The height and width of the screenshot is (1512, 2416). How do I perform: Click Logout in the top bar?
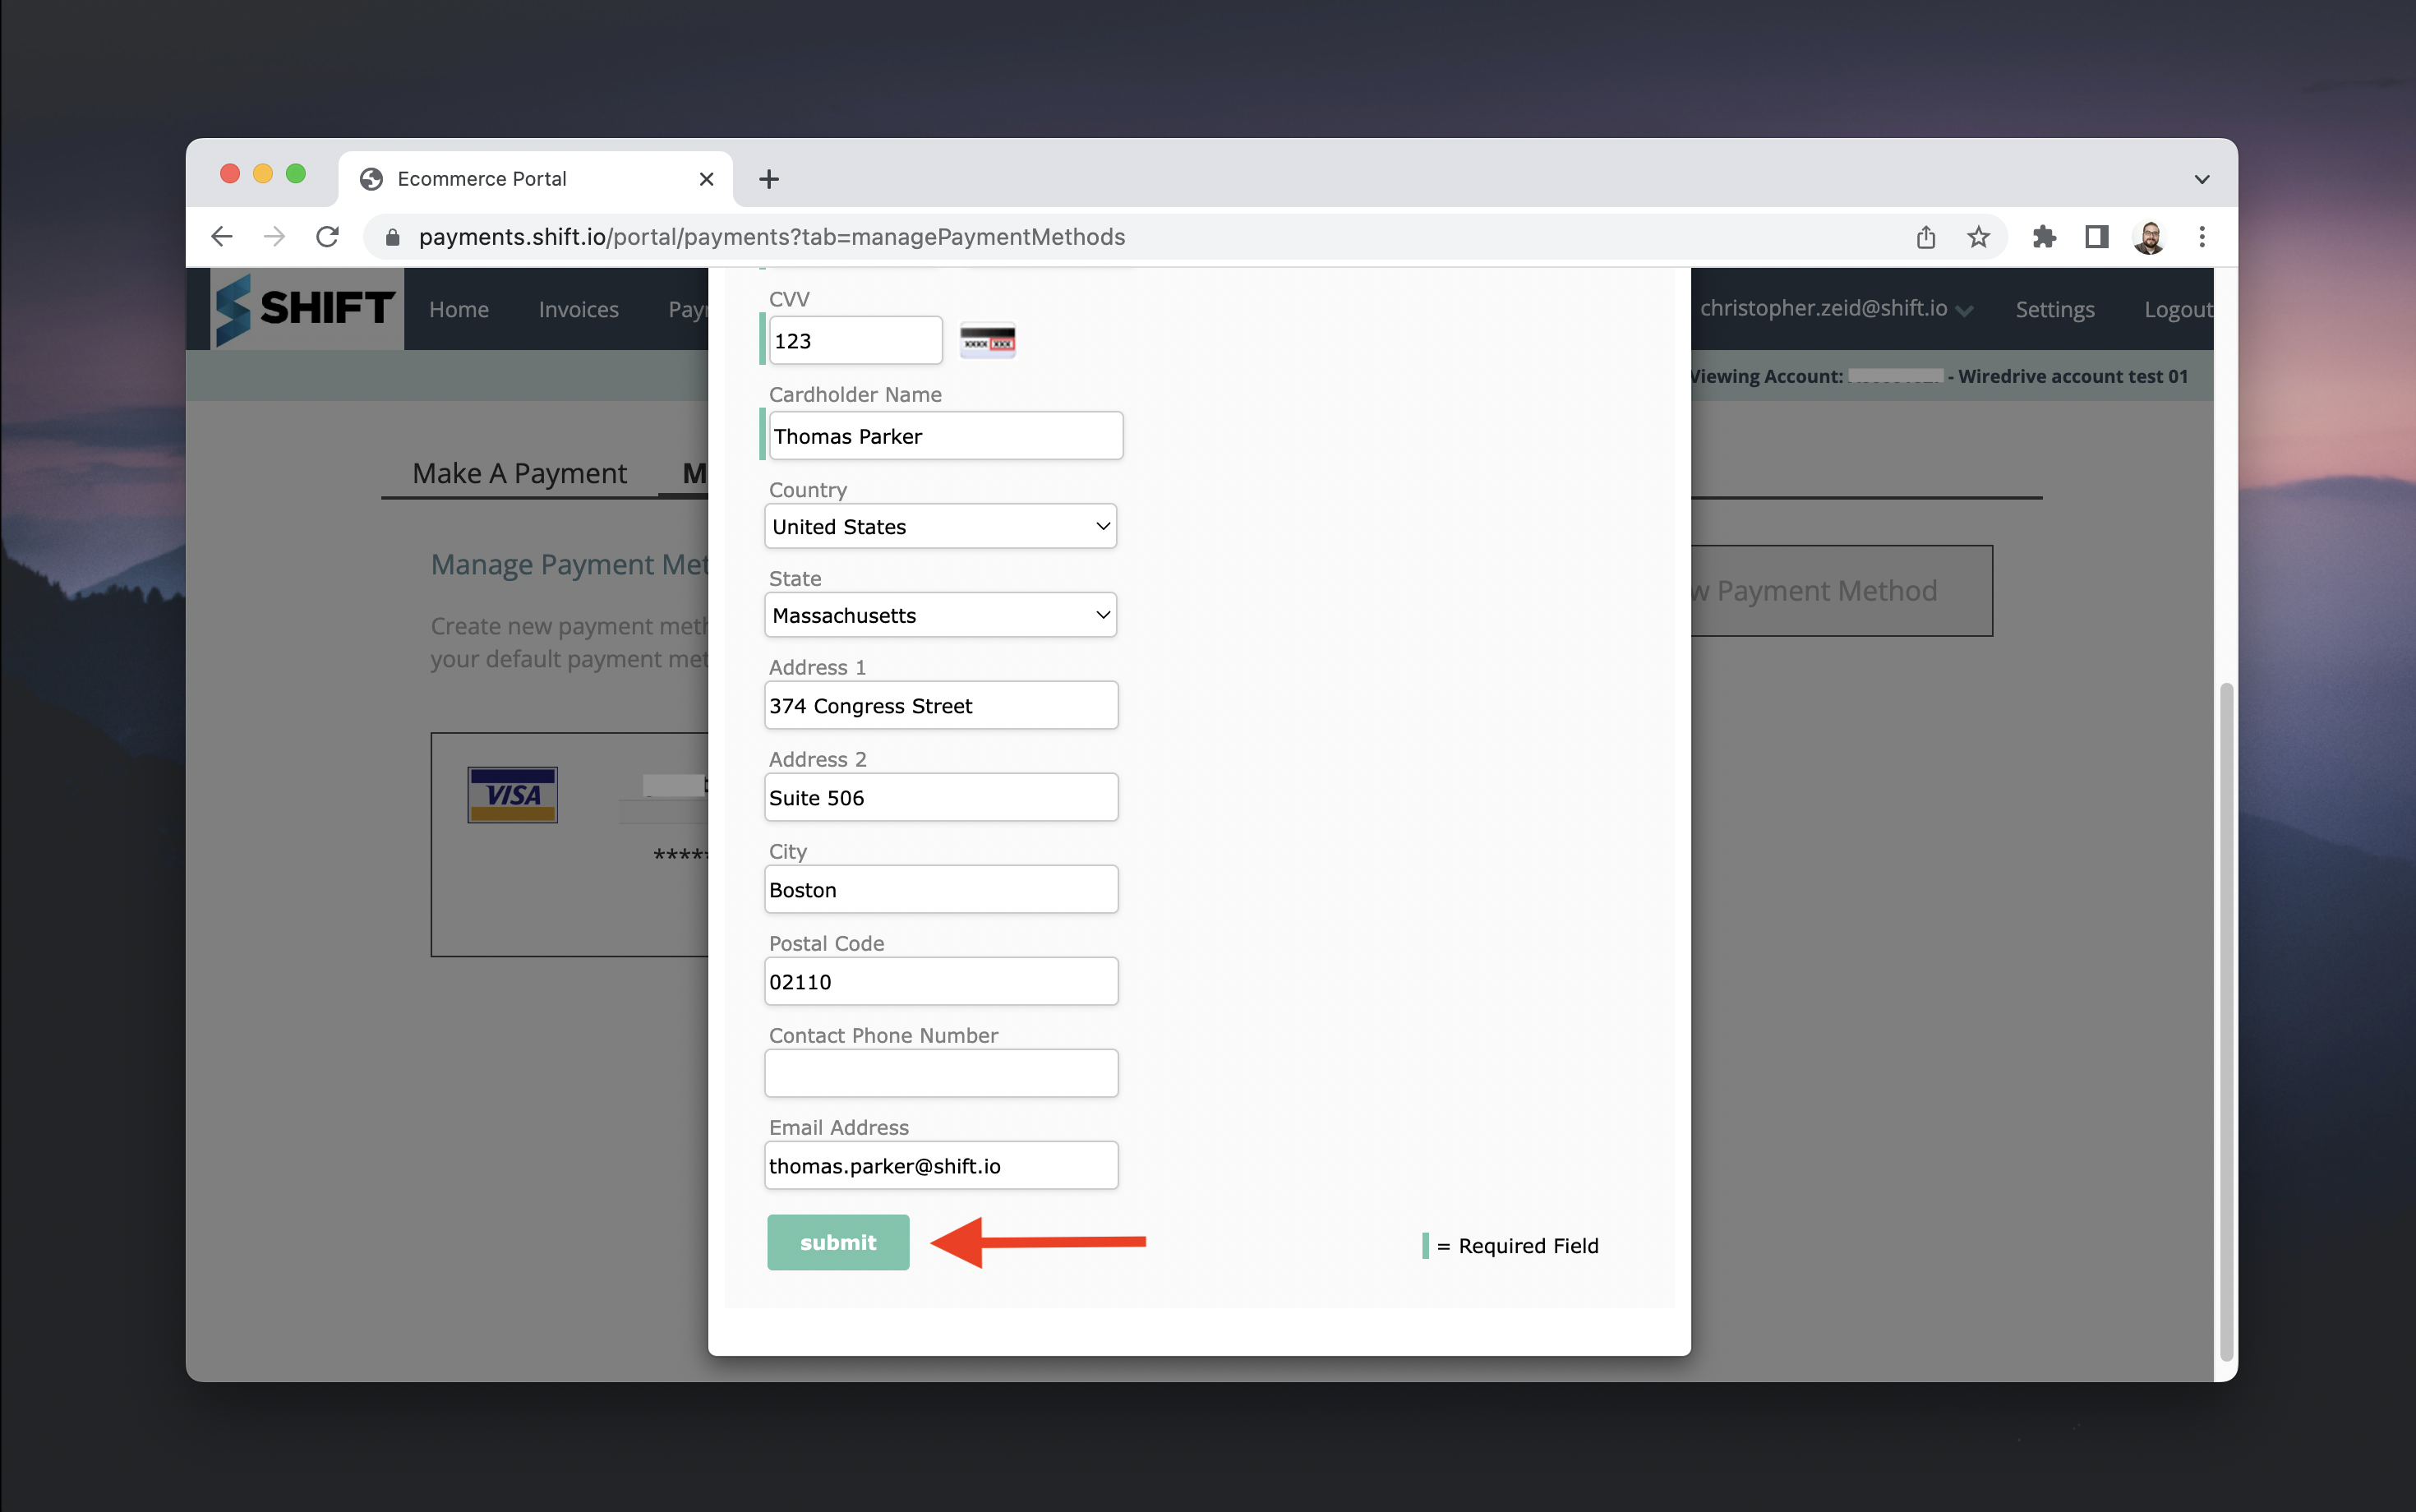(x=2178, y=309)
